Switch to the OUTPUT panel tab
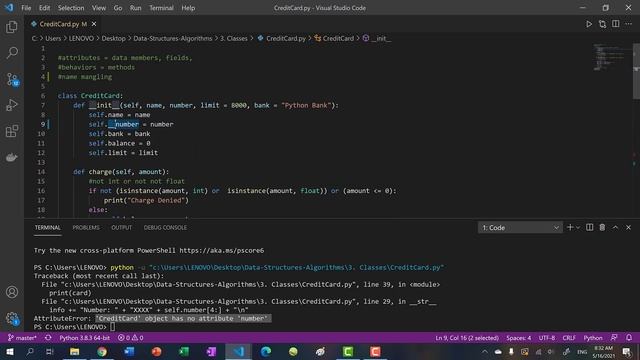The height and width of the screenshot is (360, 640). pos(122,227)
